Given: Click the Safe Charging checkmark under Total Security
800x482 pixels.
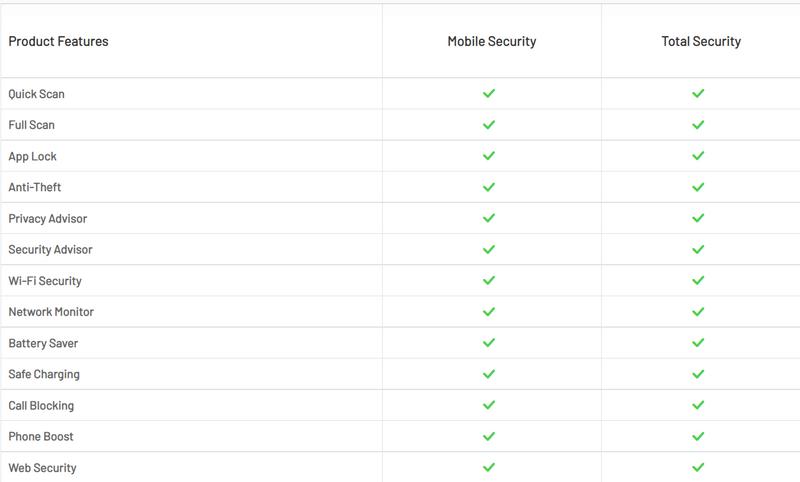Looking at the screenshot, I should (699, 374).
